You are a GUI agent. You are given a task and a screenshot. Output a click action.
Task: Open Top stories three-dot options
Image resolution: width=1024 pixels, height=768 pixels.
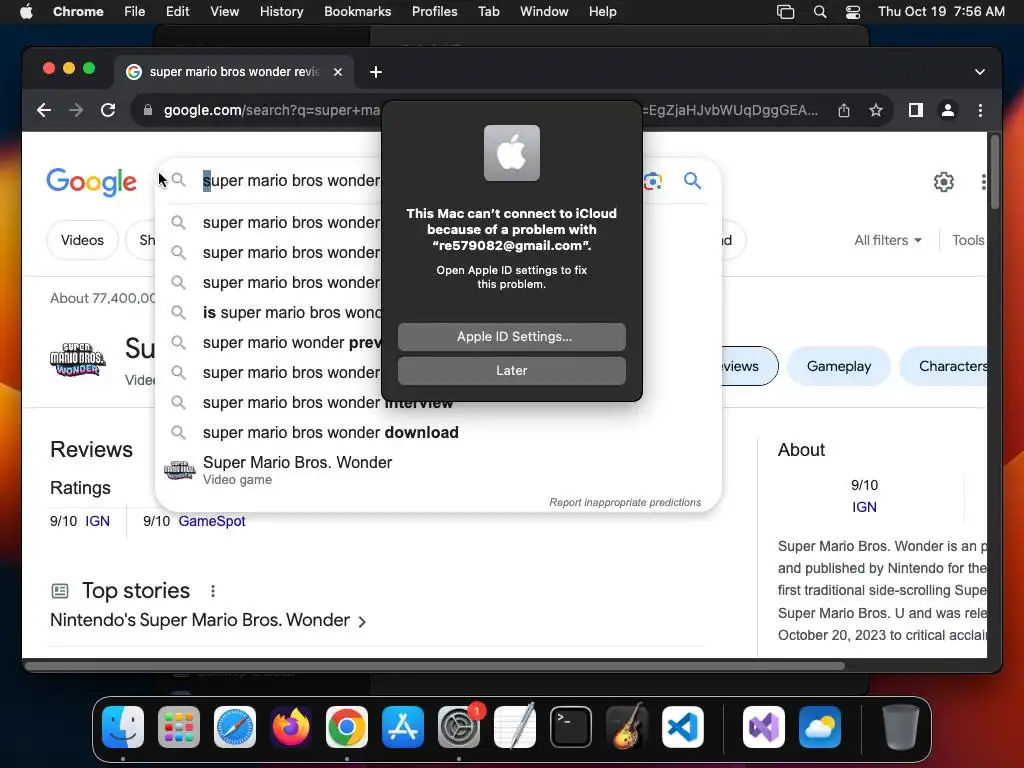click(x=212, y=591)
